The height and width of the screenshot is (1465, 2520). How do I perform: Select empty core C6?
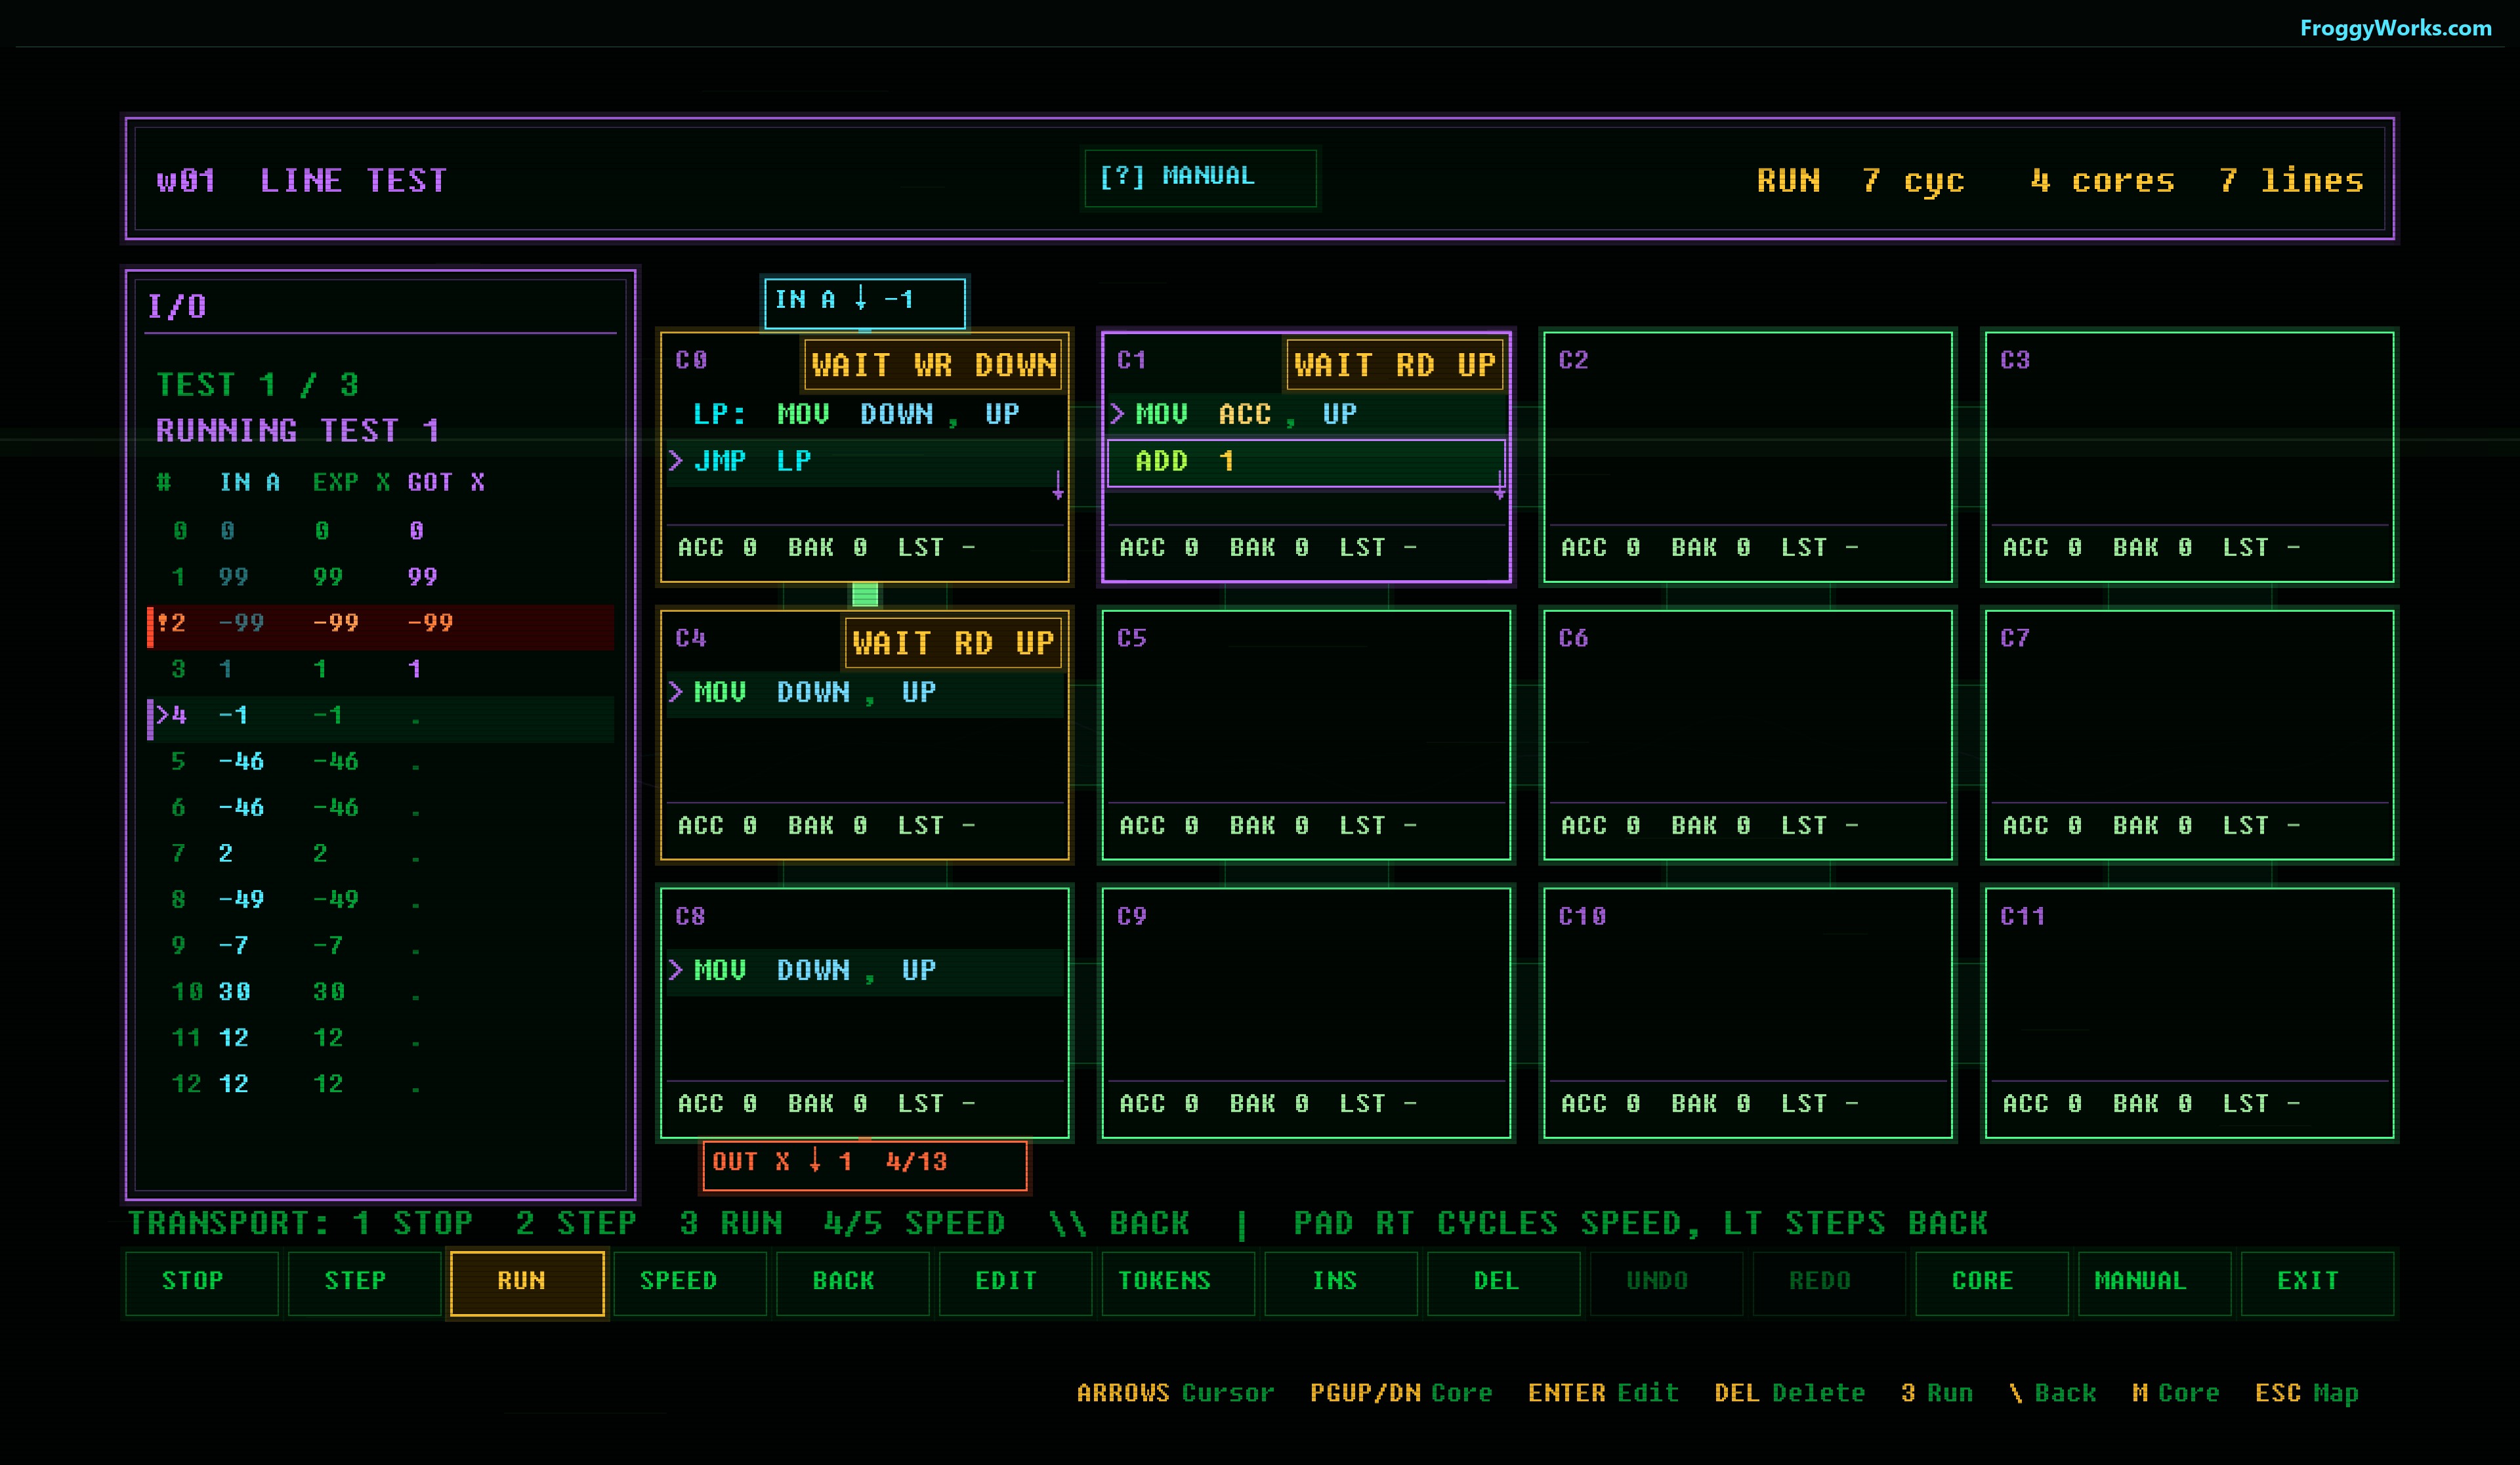pos(1747,734)
